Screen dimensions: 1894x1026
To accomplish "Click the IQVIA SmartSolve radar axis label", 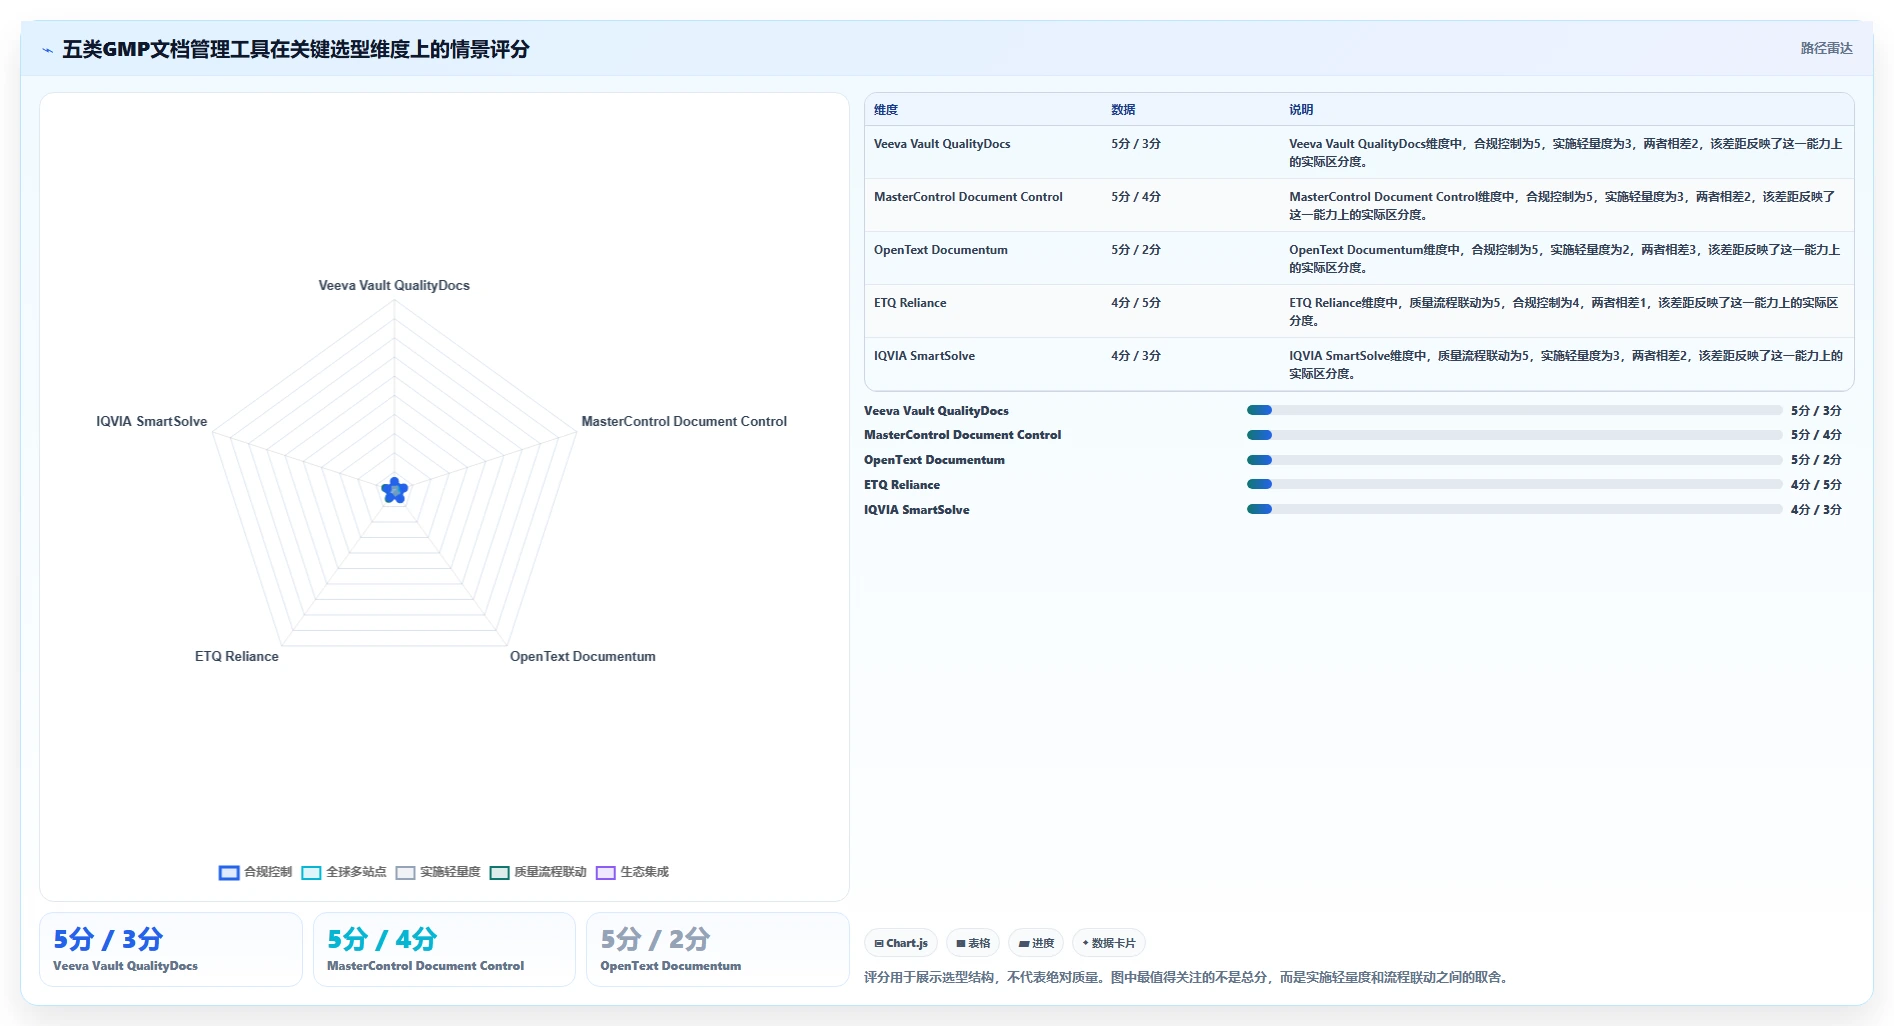I will coord(152,422).
